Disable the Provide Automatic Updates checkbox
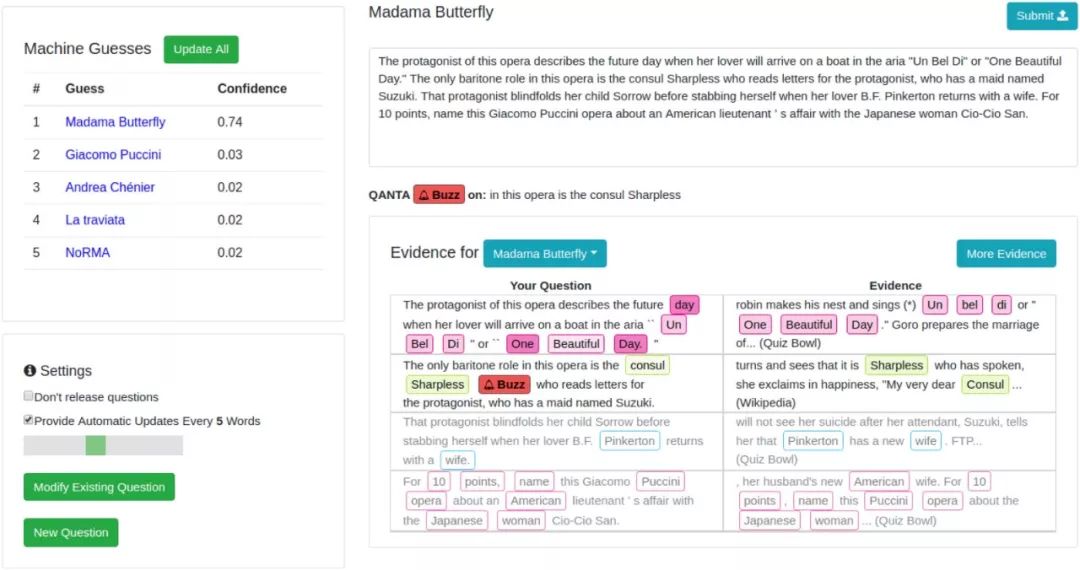The height and width of the screenshot is (570, 1080). (28, 420)
